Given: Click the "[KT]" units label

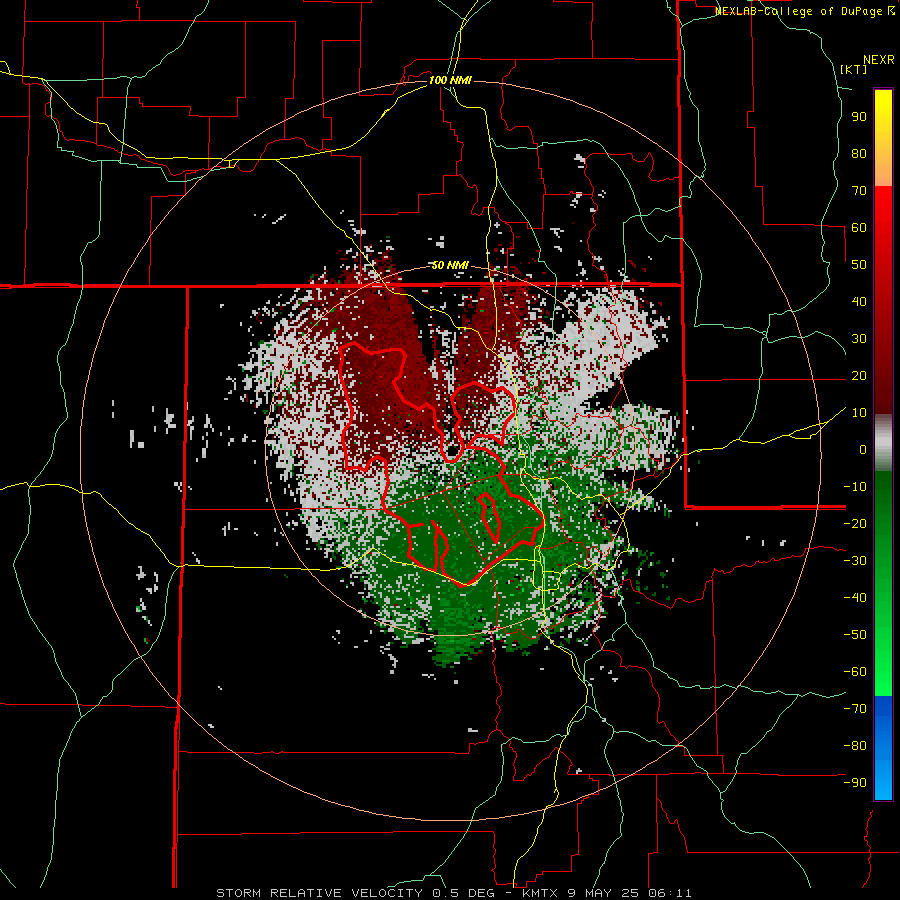Looking at the screenshot, I should pyautogui.click(x=853, y=69).
